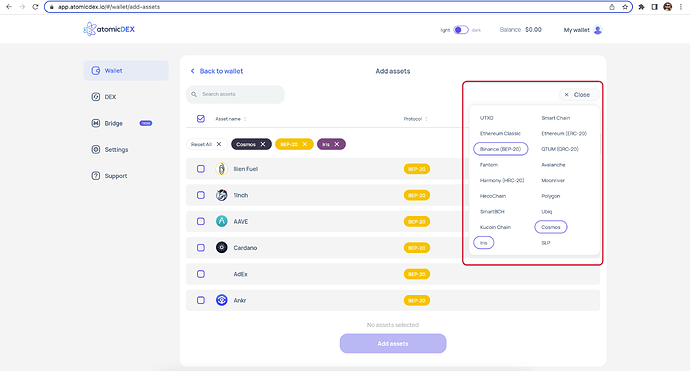This screenshot has height=371, width=690.
Task: Open the Bridge sidebar section
Action: pos(121,123)
